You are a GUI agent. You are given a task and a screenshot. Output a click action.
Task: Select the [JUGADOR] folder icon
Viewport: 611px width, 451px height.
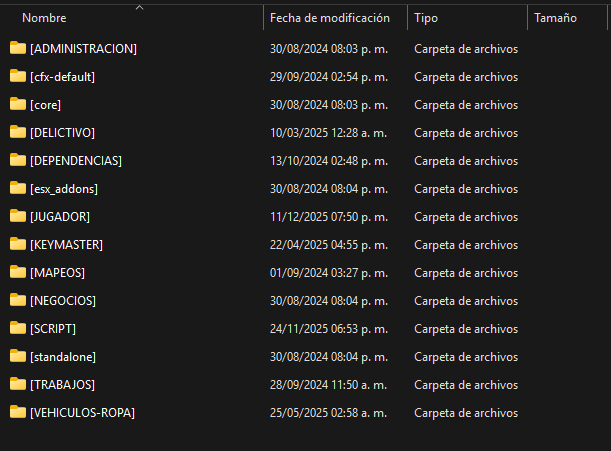pos(18,216)
